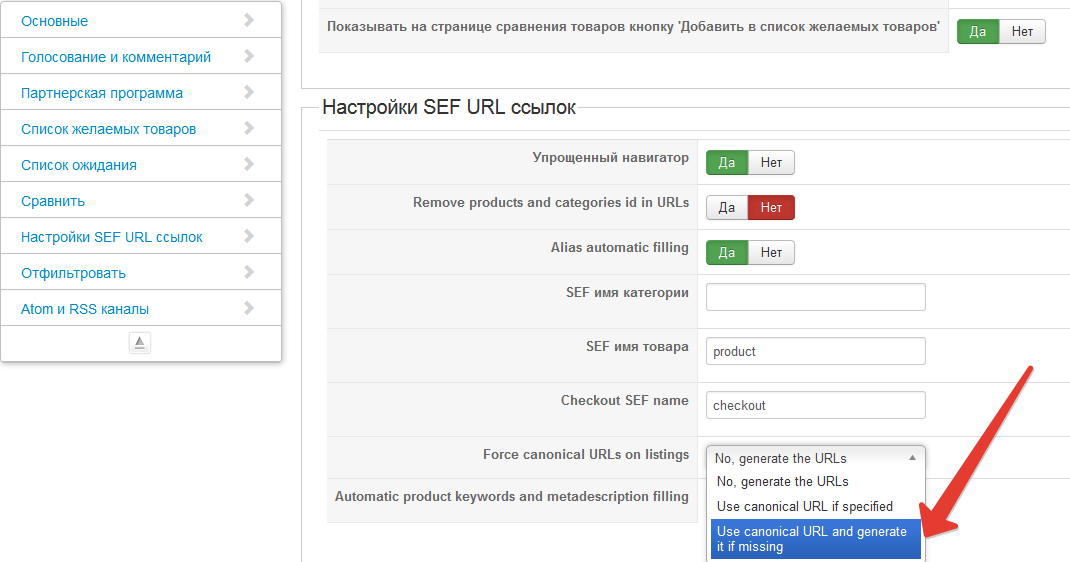Turn off Alias automatic filling (Нет)

pyautogui.click(x=771, y=252)
